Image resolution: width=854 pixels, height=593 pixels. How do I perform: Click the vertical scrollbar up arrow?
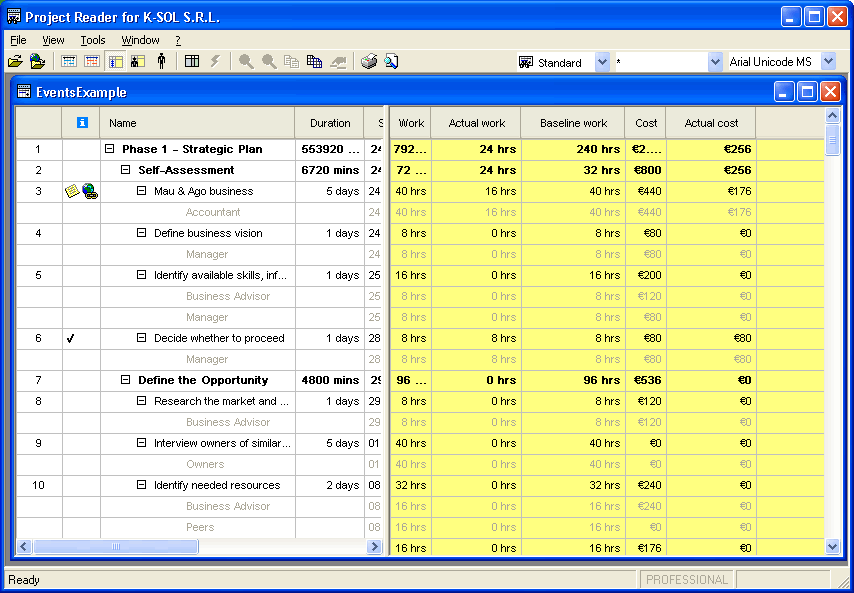tap(832, 115)
